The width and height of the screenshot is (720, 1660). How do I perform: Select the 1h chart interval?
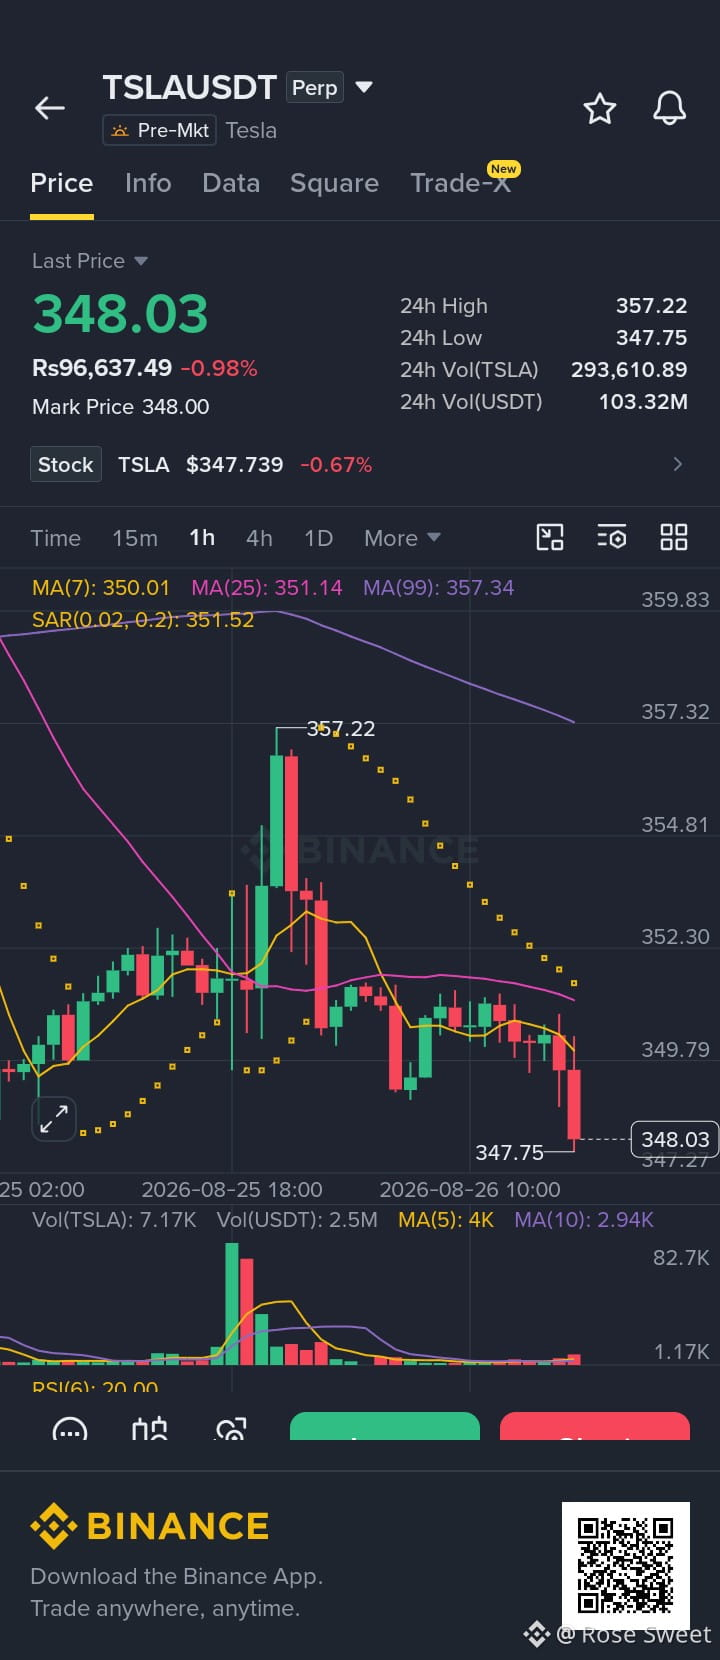[202, 538]
